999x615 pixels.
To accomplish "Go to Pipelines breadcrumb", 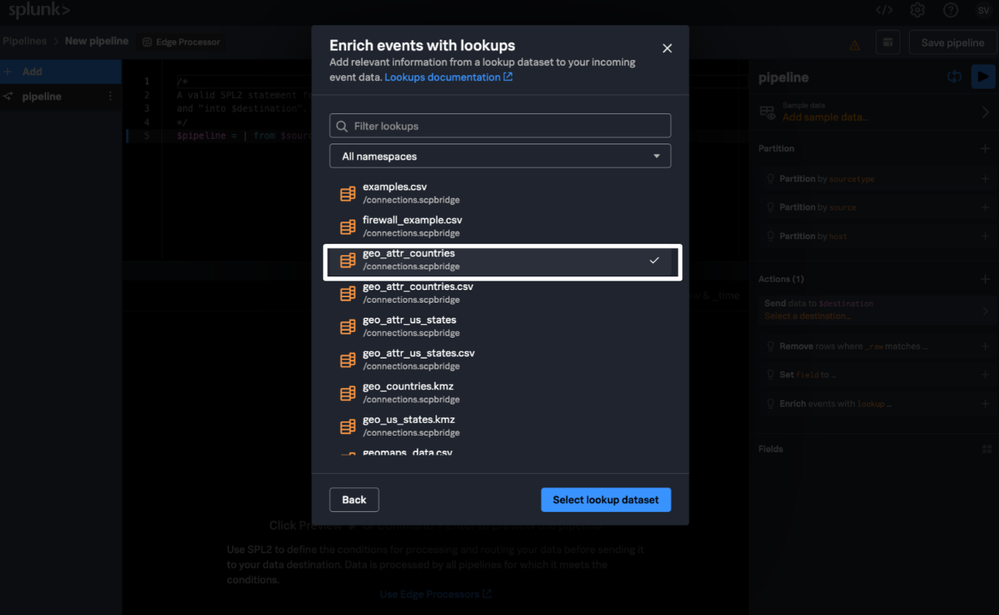I will pos(24,41).
